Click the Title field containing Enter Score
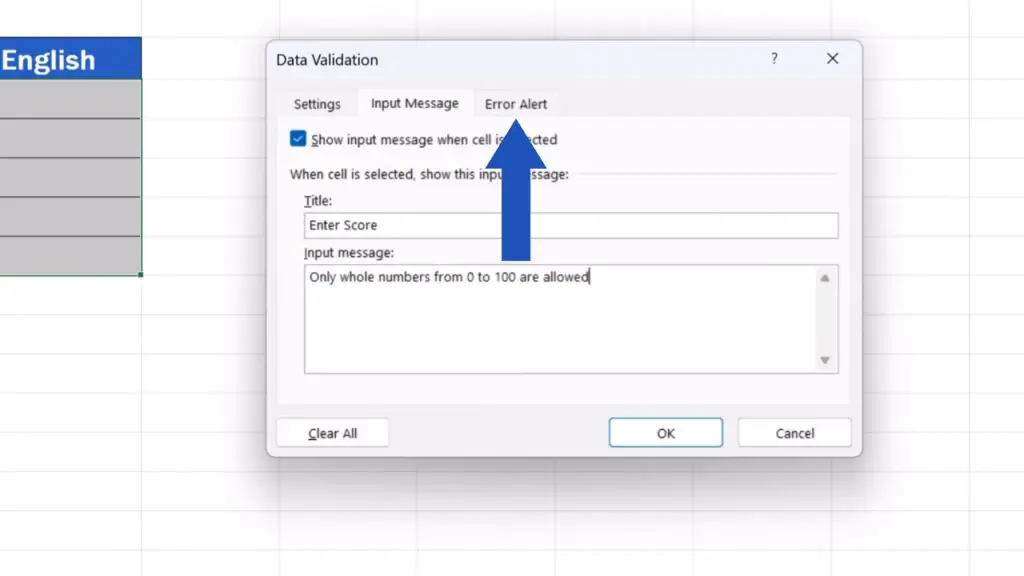This screenshot has width=1024, height=576. (x=570, y=226)
